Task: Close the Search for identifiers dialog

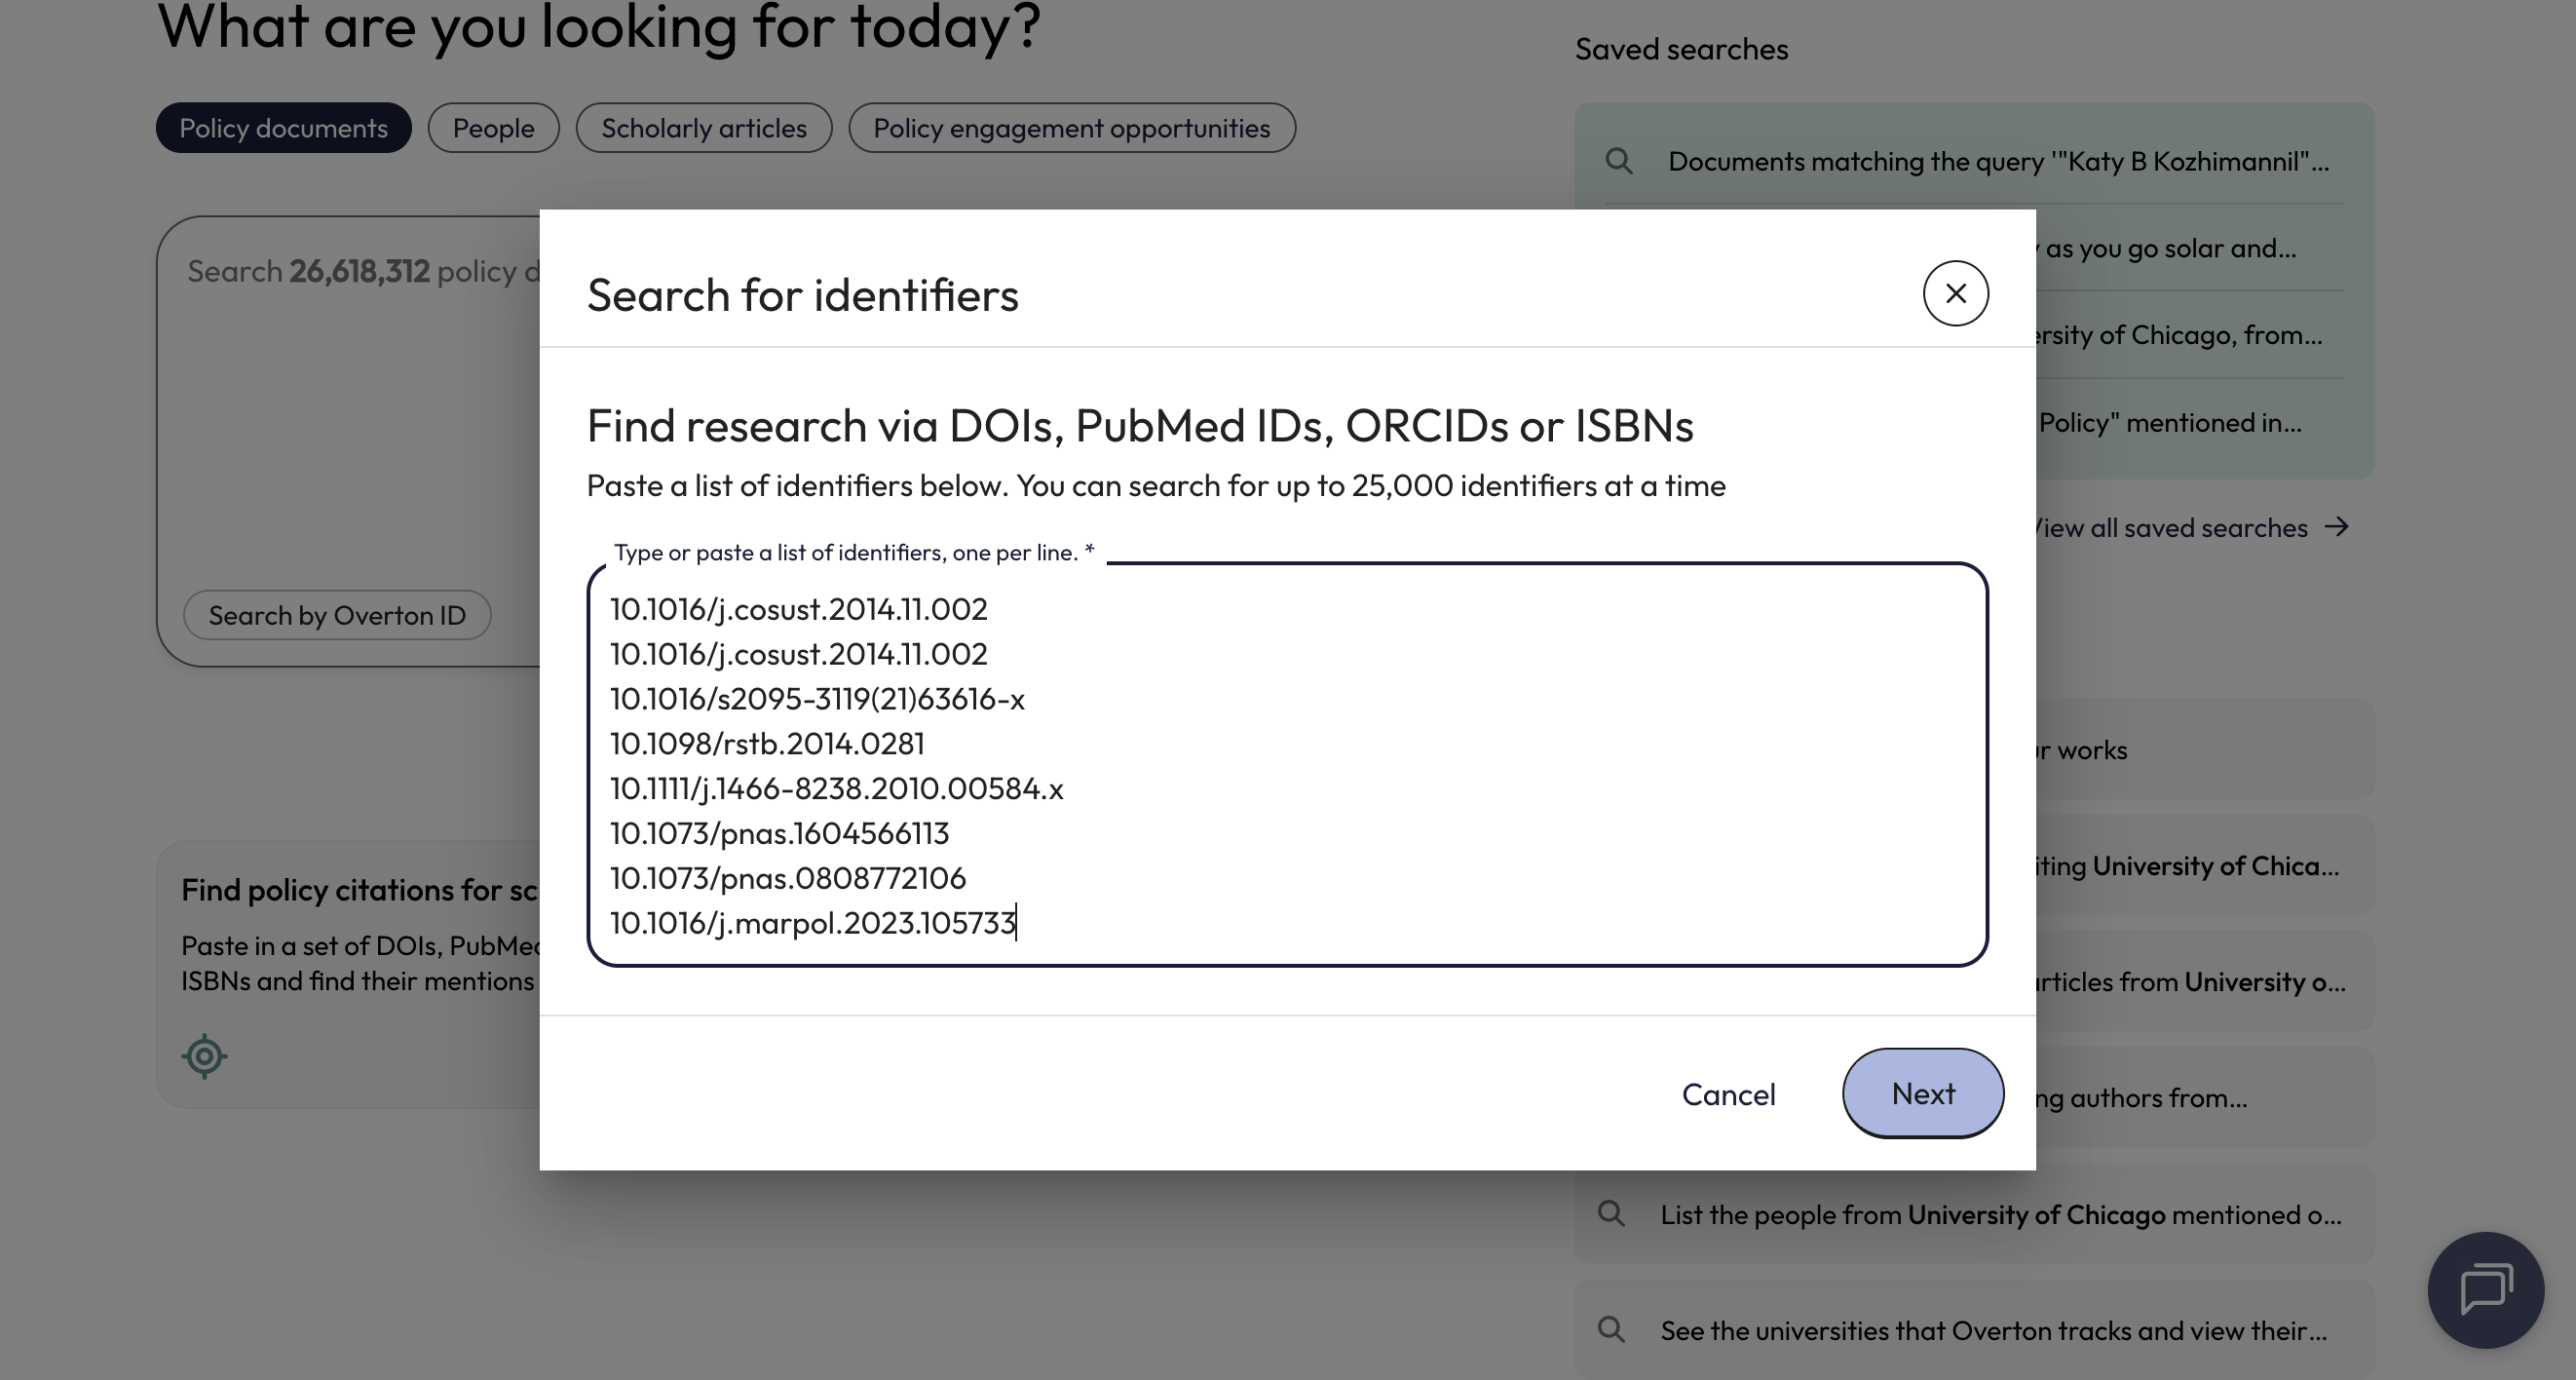Action: point(1955,293)
